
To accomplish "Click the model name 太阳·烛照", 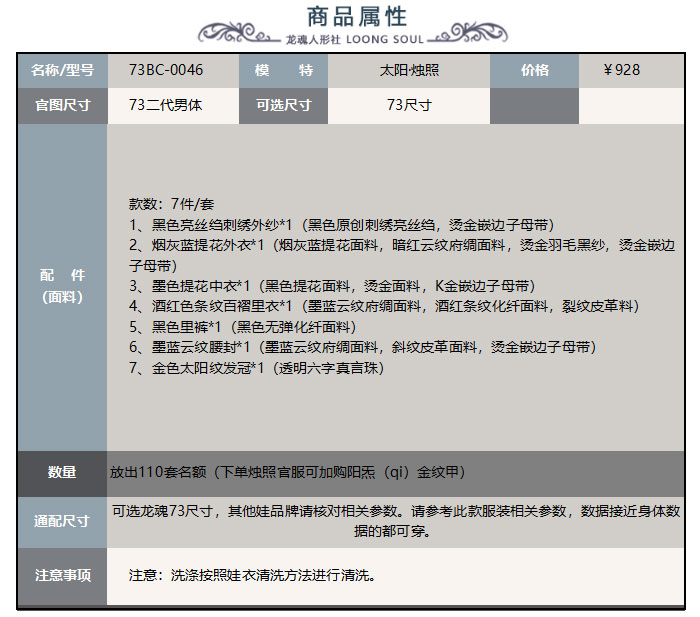I will [x=408, y=70].
